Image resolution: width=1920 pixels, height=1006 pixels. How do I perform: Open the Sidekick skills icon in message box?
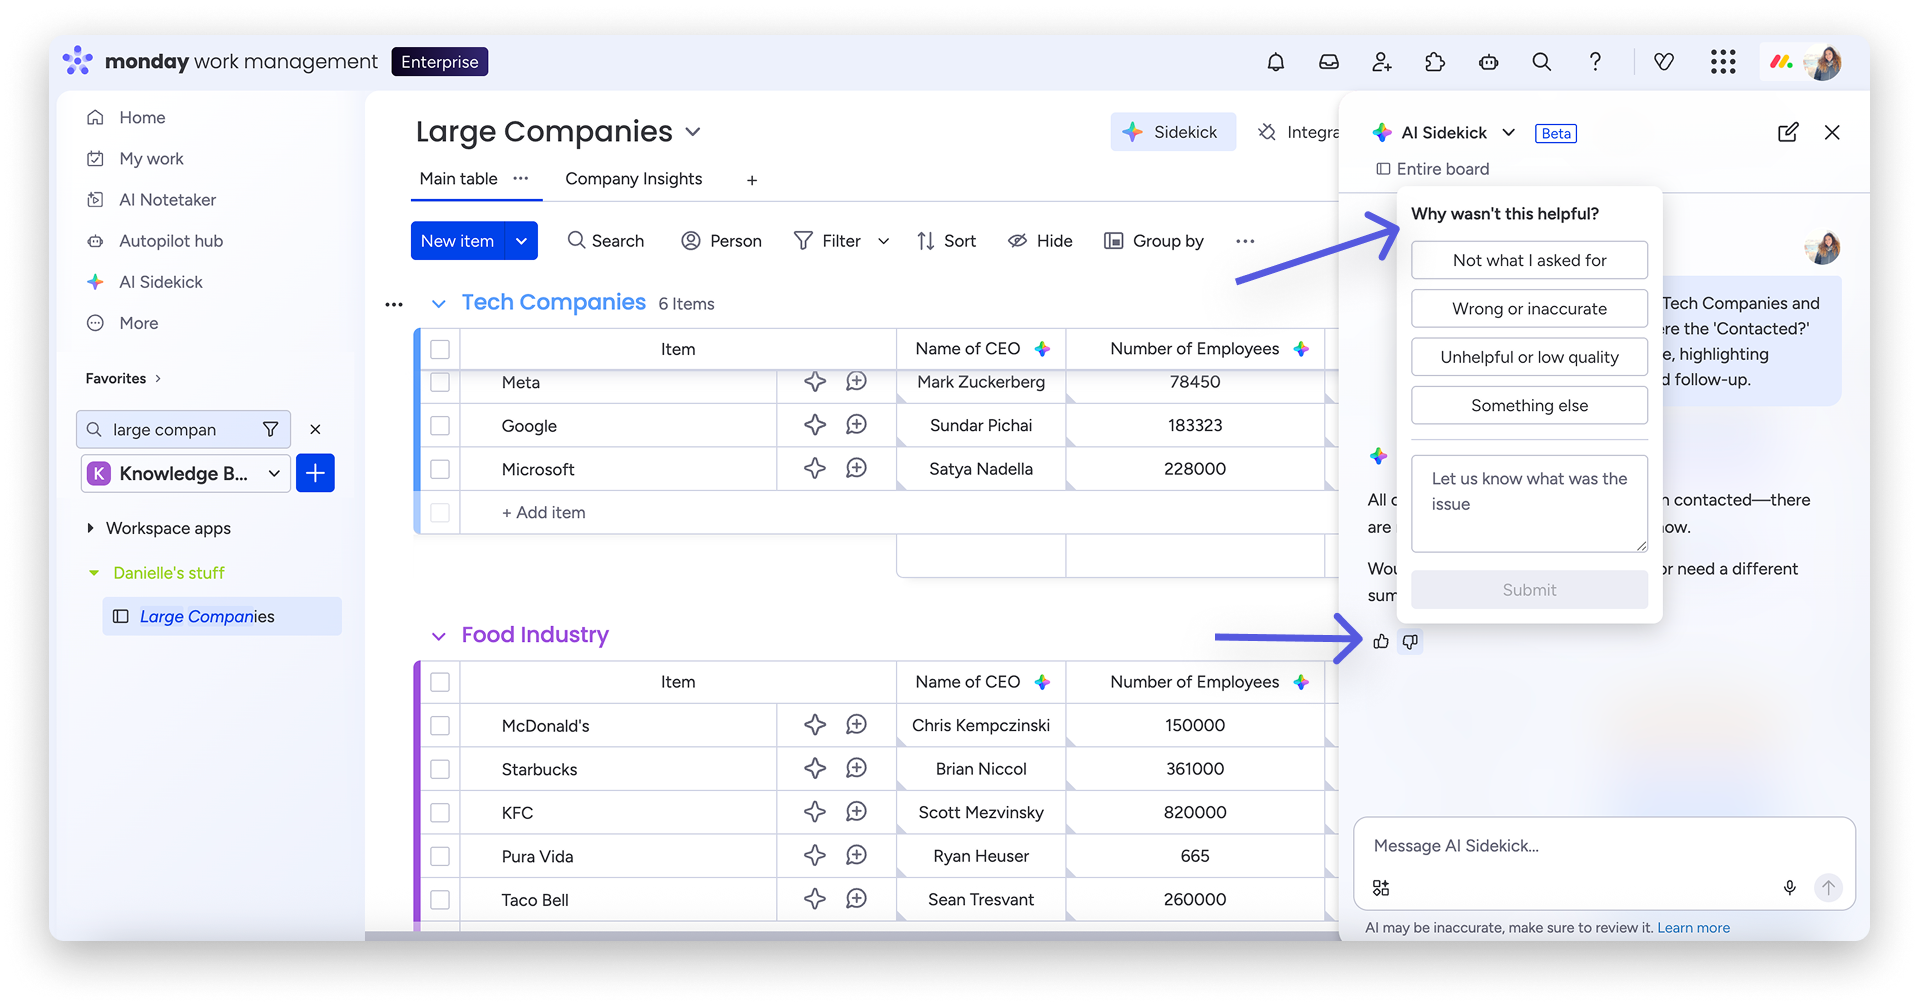point(1381,888)
